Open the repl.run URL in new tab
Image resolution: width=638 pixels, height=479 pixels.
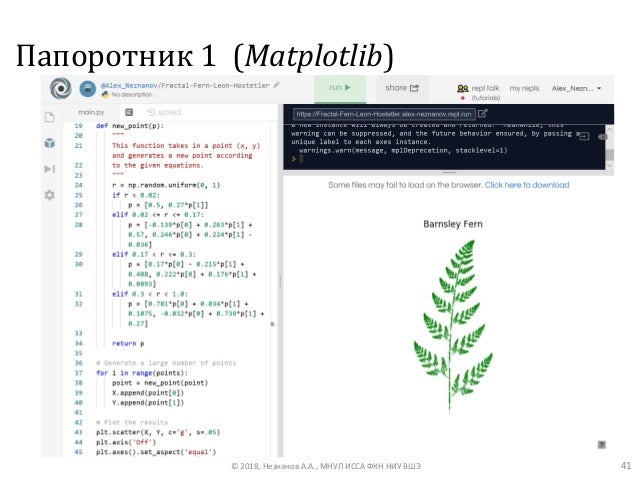(x=483, y=114)
